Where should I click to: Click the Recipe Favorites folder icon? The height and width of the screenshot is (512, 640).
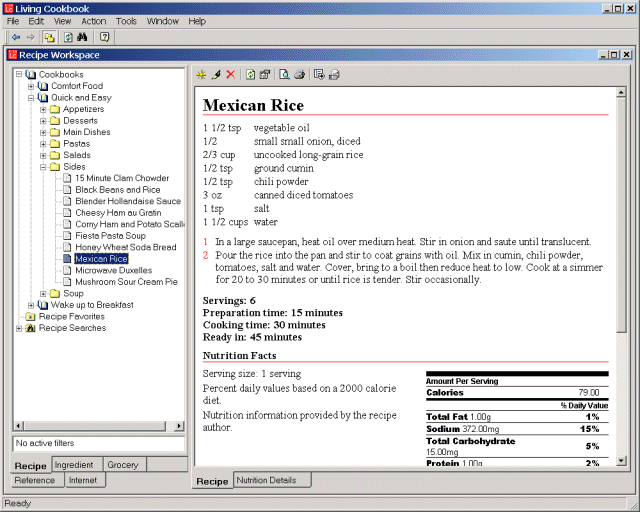30,317
